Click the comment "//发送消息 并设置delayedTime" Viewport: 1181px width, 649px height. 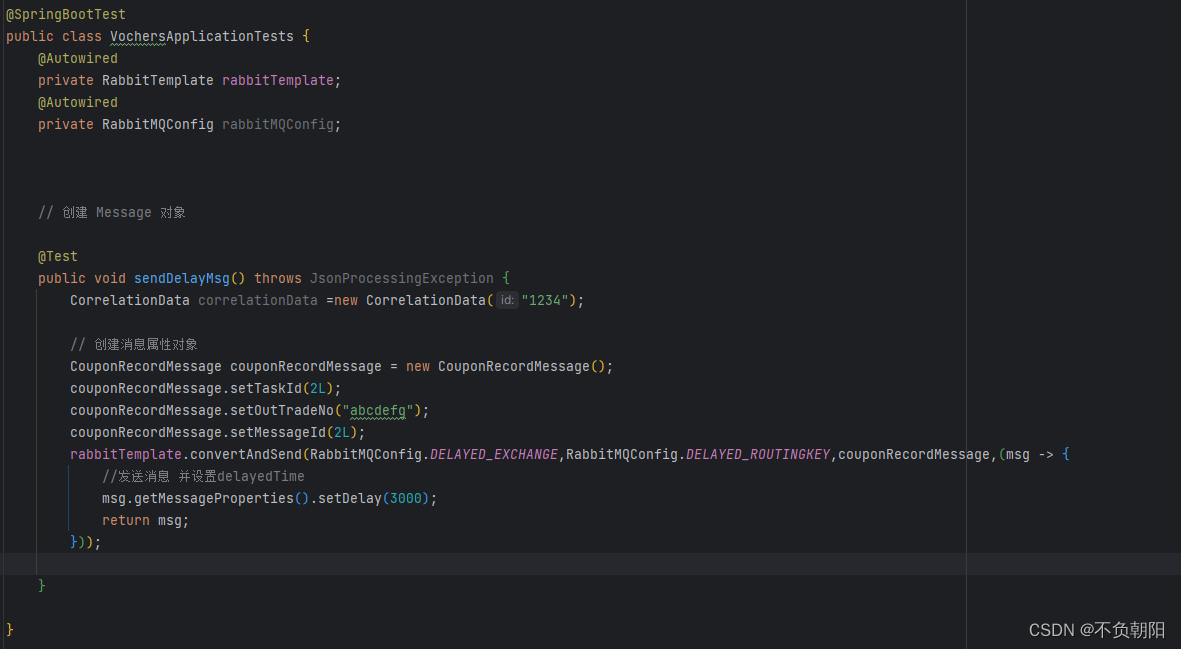(x=203, y=476)
